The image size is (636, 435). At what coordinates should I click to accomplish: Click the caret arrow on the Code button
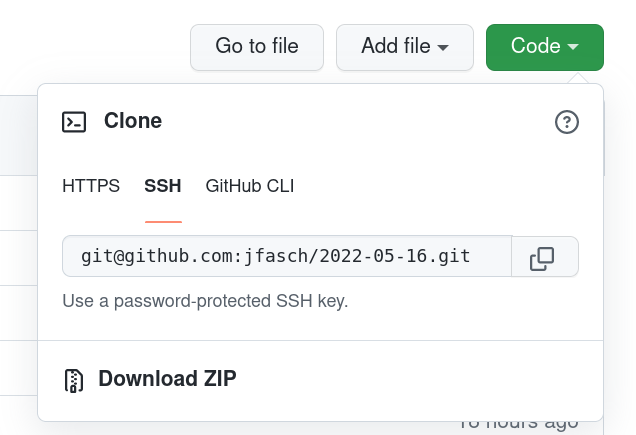[573, 47]
